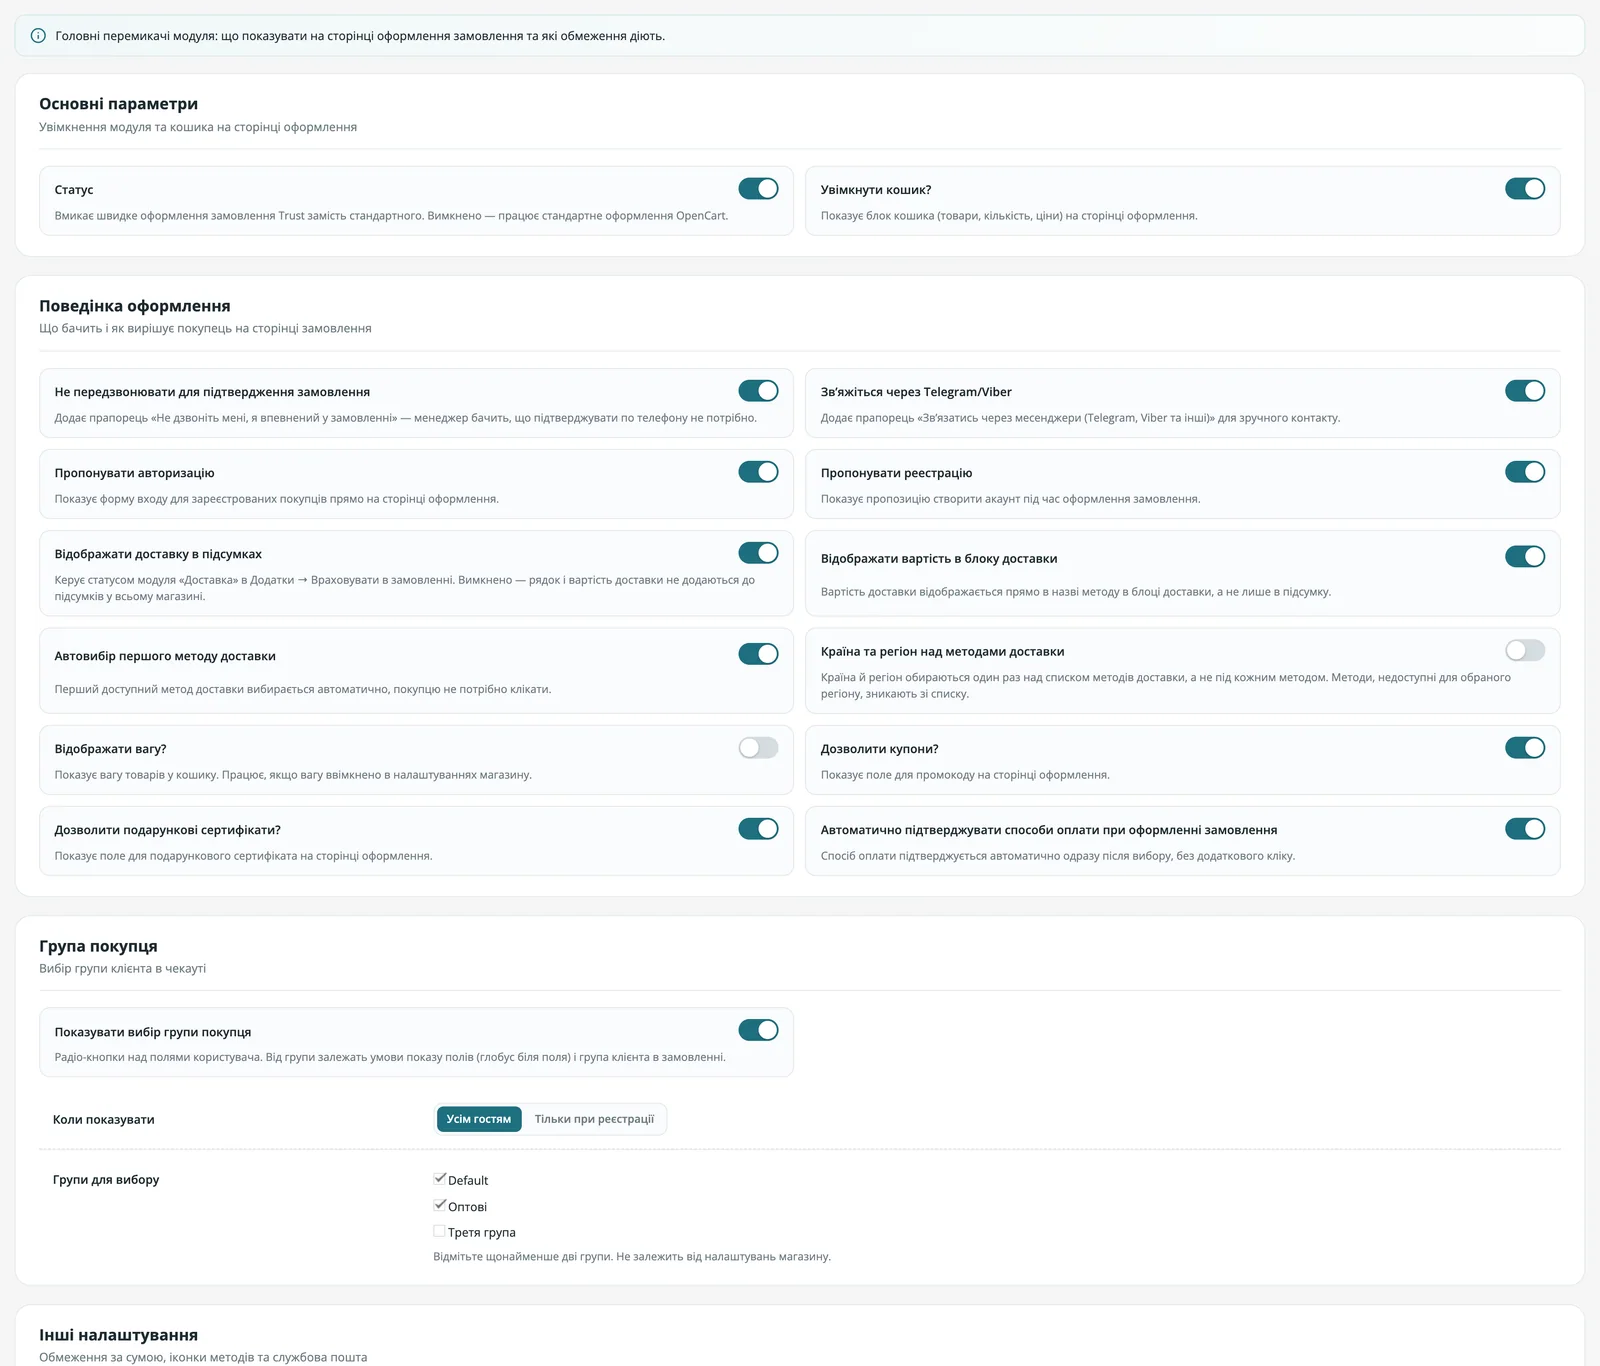This screenshot has height=1366, width=1600.
Task: Click the Група покупця heading
Action: pos(98,946)
